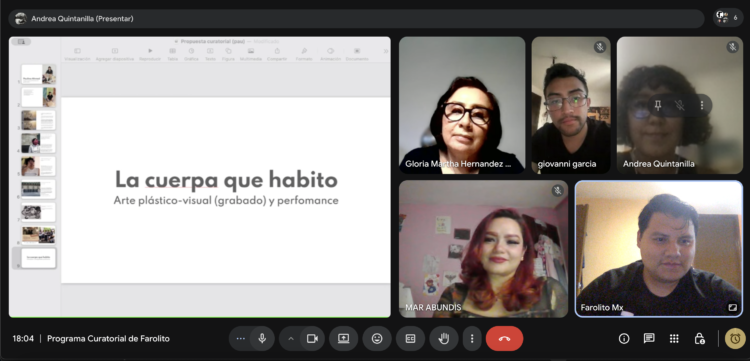Open the present screen option
This screenshot has height=361, width=750.
343,339
